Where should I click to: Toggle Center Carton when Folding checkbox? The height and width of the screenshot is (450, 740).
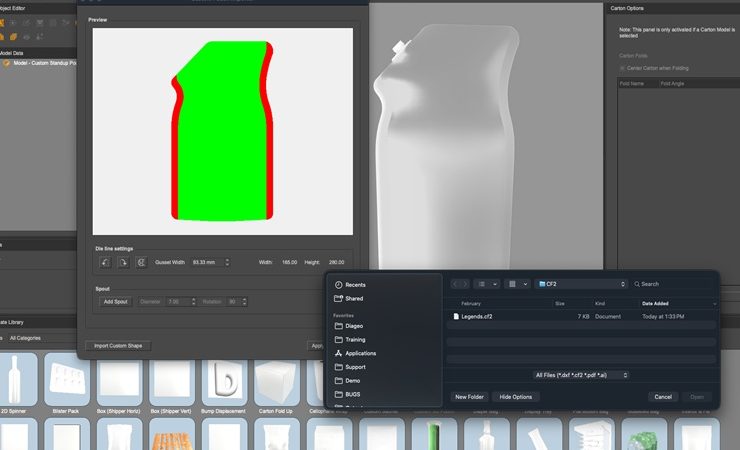coord(622,68)
